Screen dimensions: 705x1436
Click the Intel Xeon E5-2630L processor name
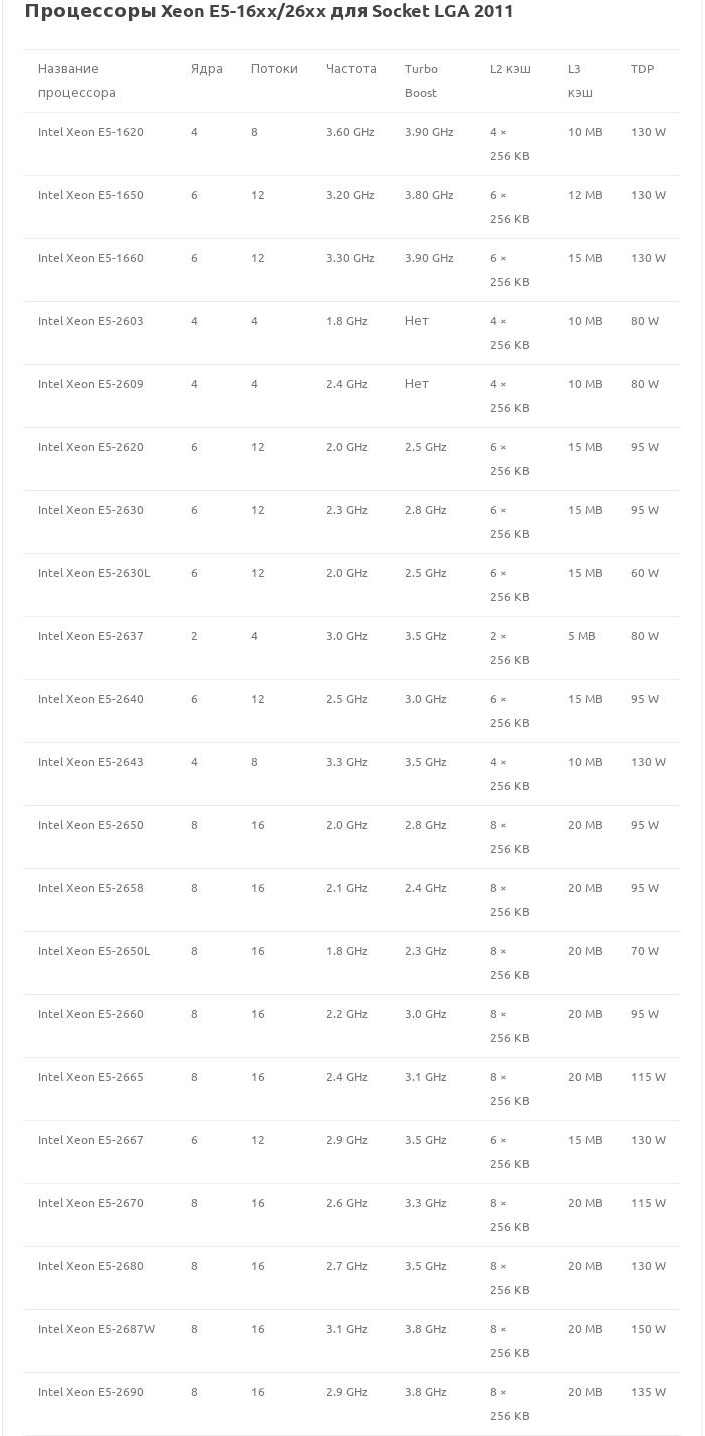click(94, 573)
